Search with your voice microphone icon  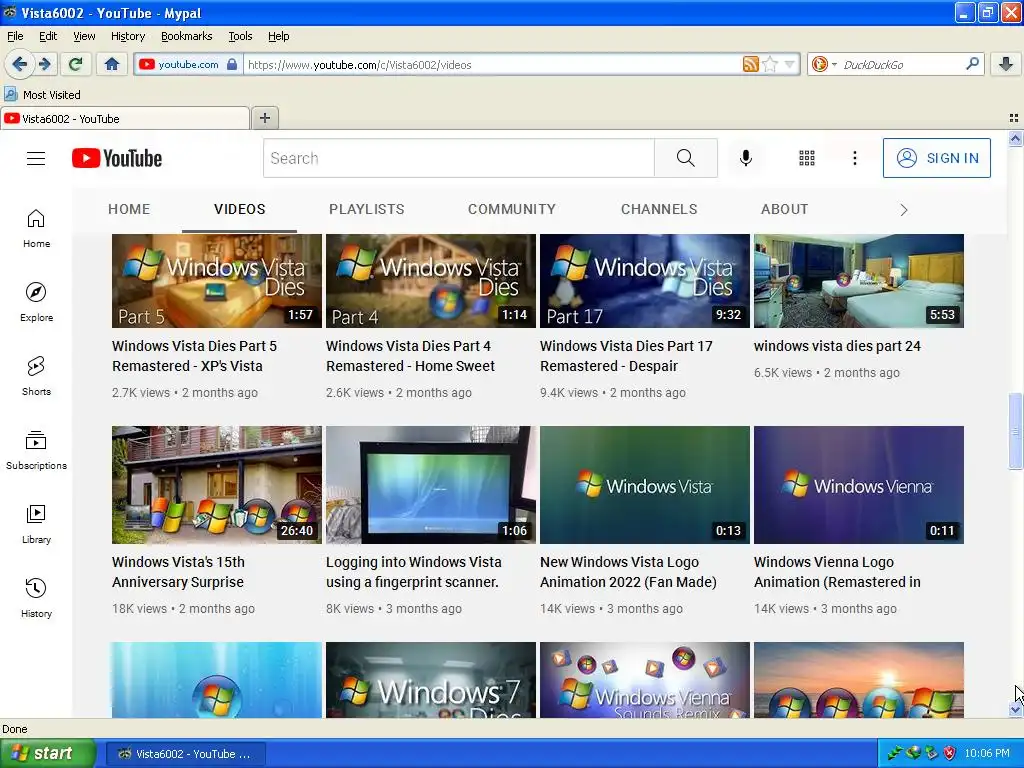click(745, 158)
